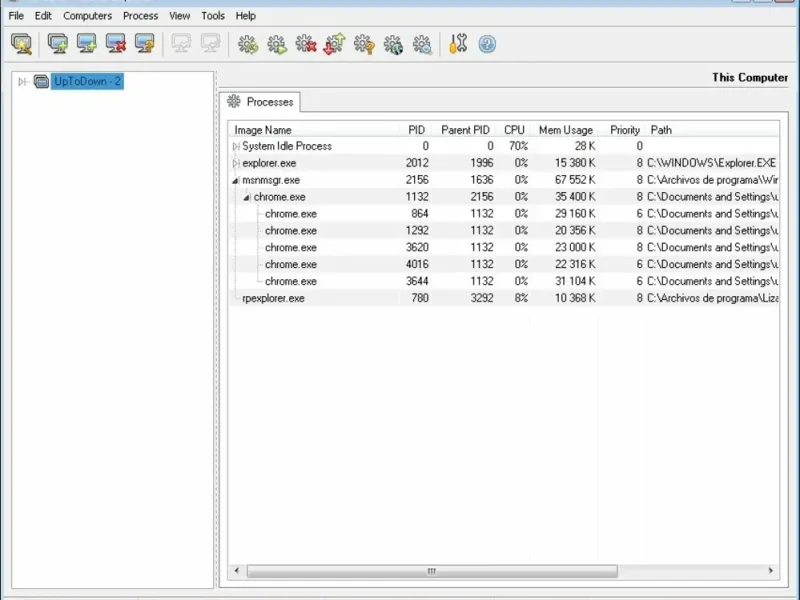Click the find process magnifier gear icon
800x600 pixels.
[x=422, y=44]
